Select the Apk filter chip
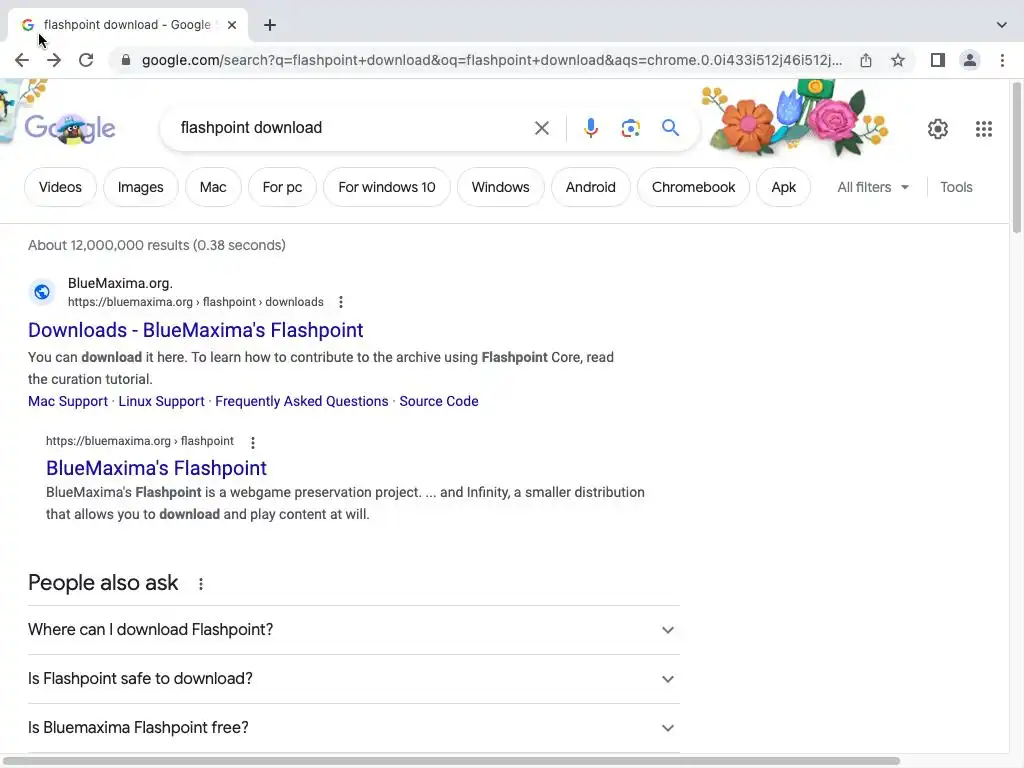 click(x=784, y=187)
